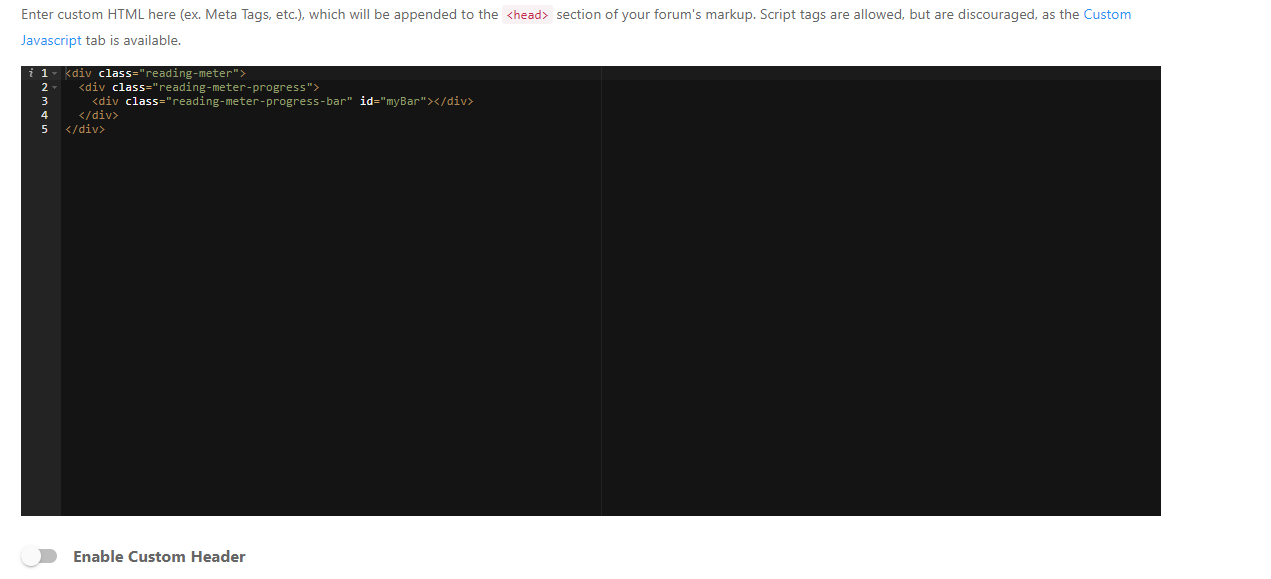The image size is (1271, 579).
Task: Select line number 3 in the gutter
Action: [44, 101]
